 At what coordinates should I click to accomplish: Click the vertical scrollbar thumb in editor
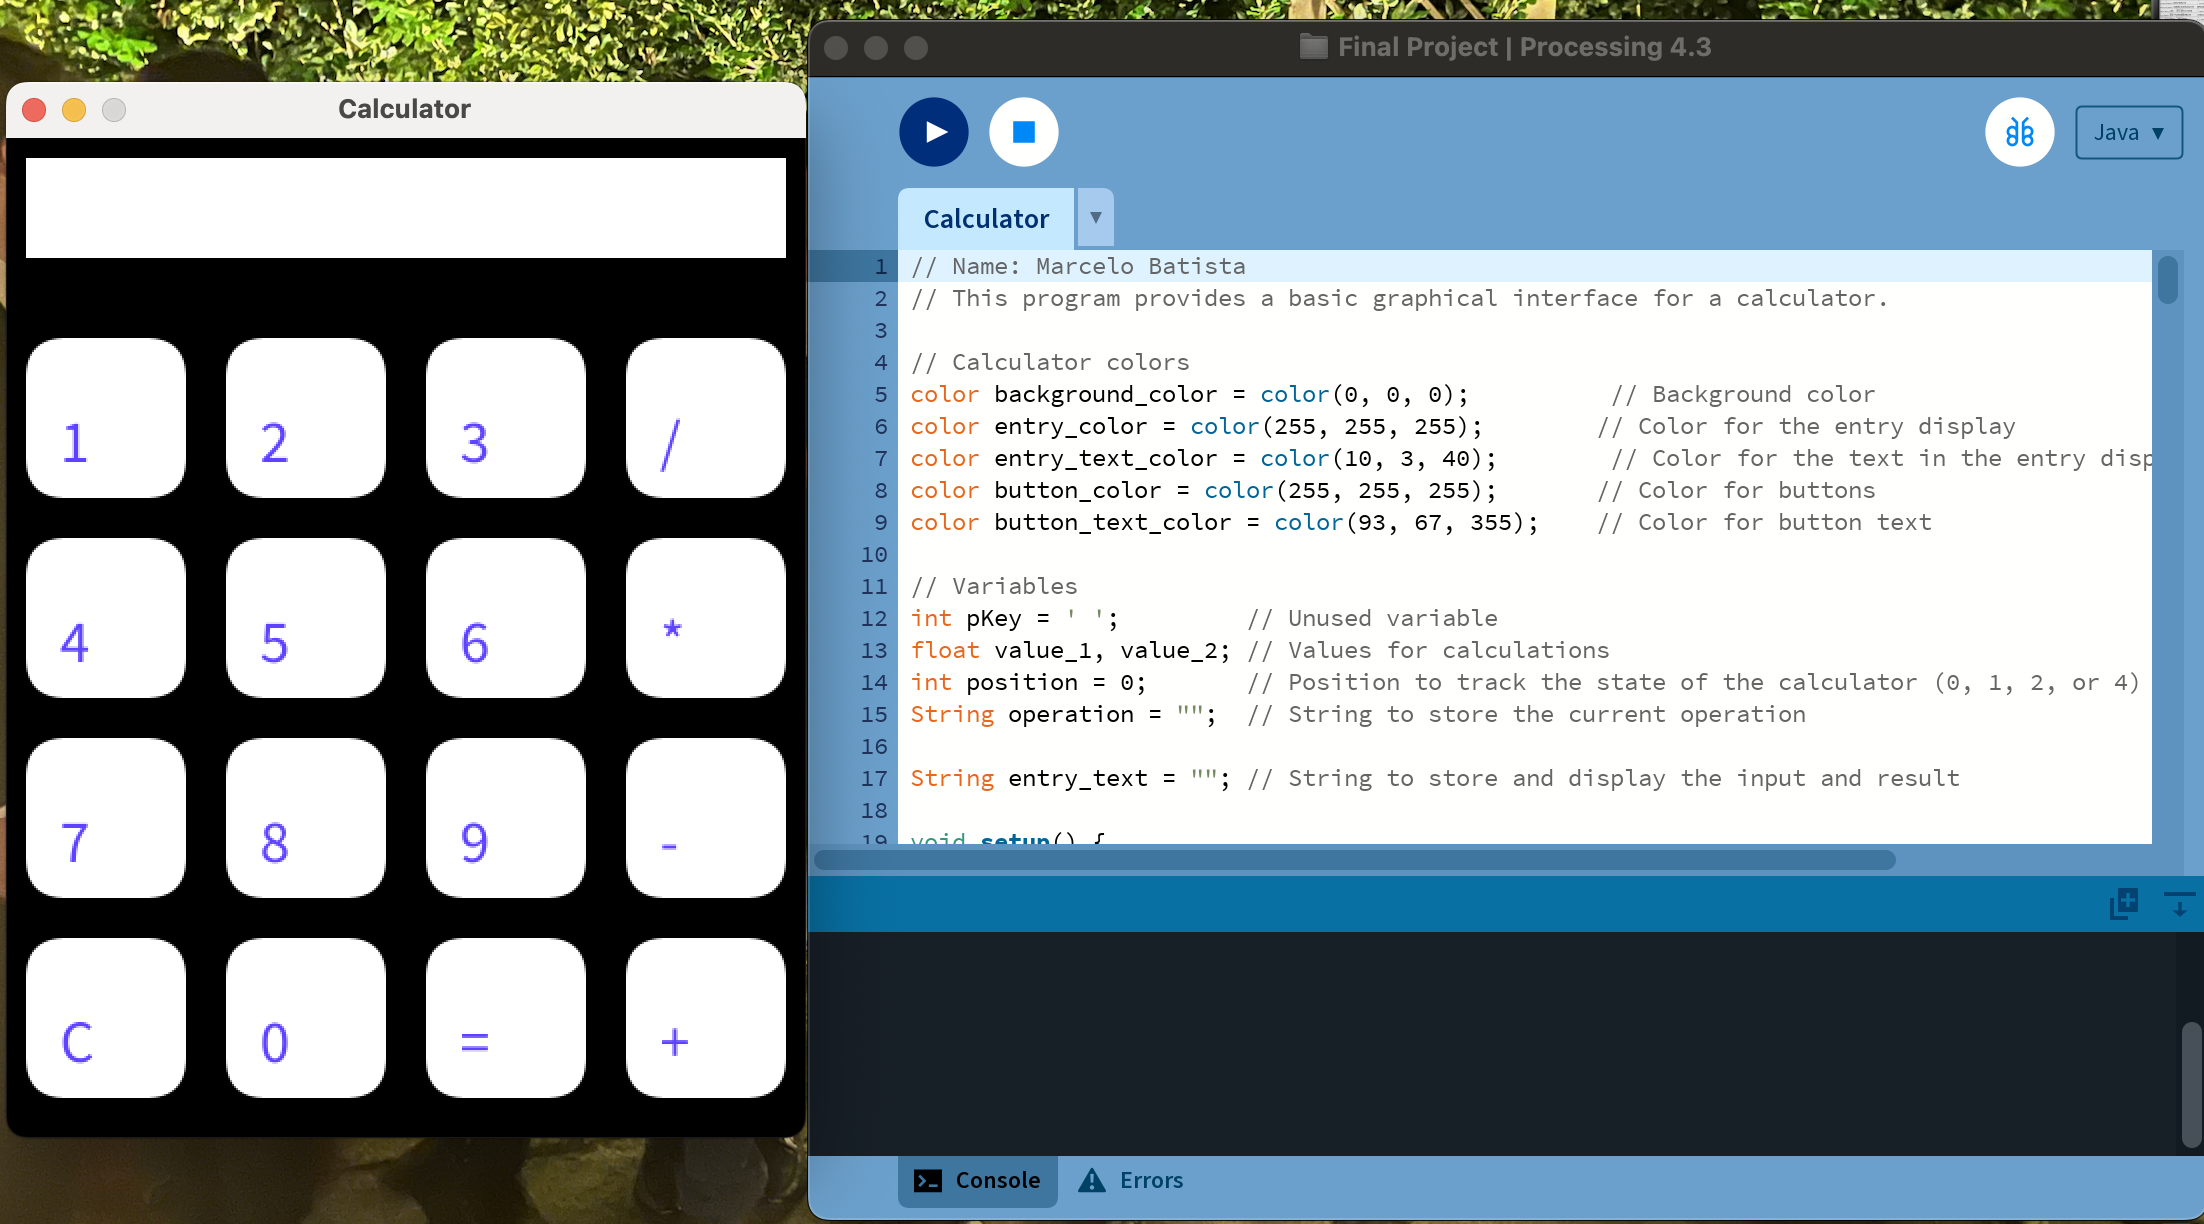point(2167,280)
